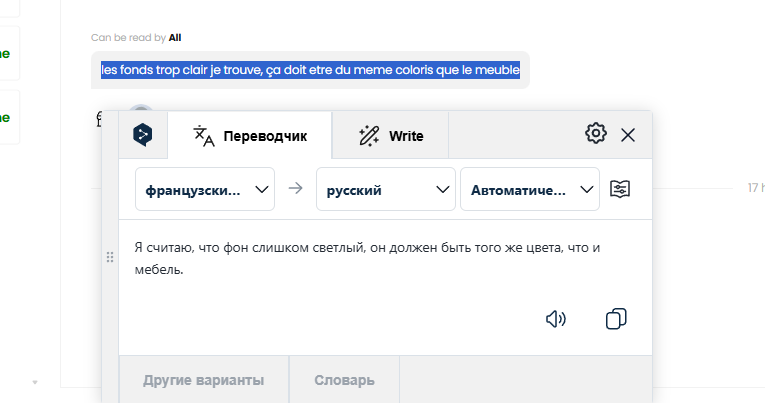The width and height of the screenshot is (765, 403).
Task: Click the 'Can be read by All' label
Action: 136,38
